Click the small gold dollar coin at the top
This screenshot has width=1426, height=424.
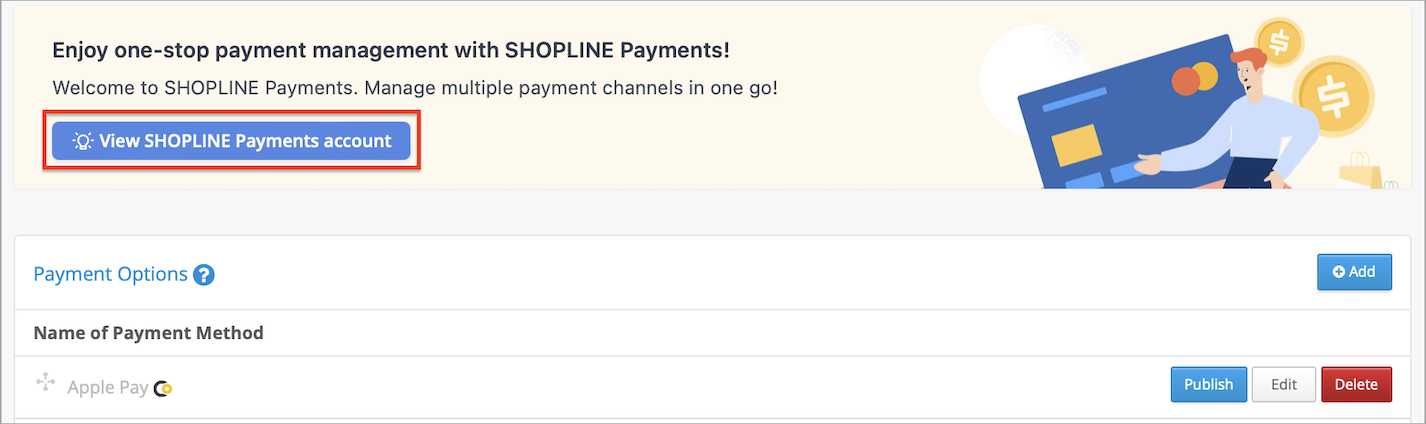(1279, 42)
